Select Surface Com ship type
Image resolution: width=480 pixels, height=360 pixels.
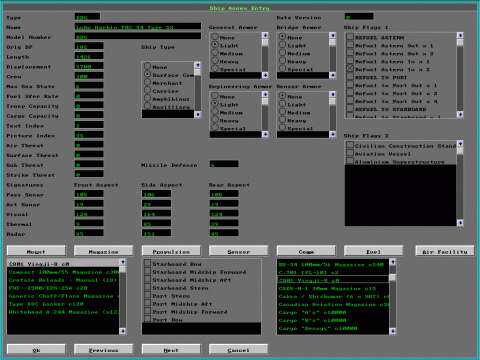point(169,75)
